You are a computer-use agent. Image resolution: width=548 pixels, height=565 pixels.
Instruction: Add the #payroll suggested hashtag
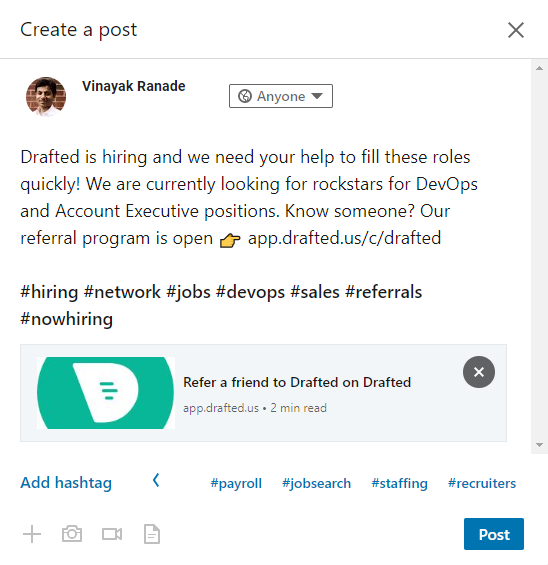[236, 483]
